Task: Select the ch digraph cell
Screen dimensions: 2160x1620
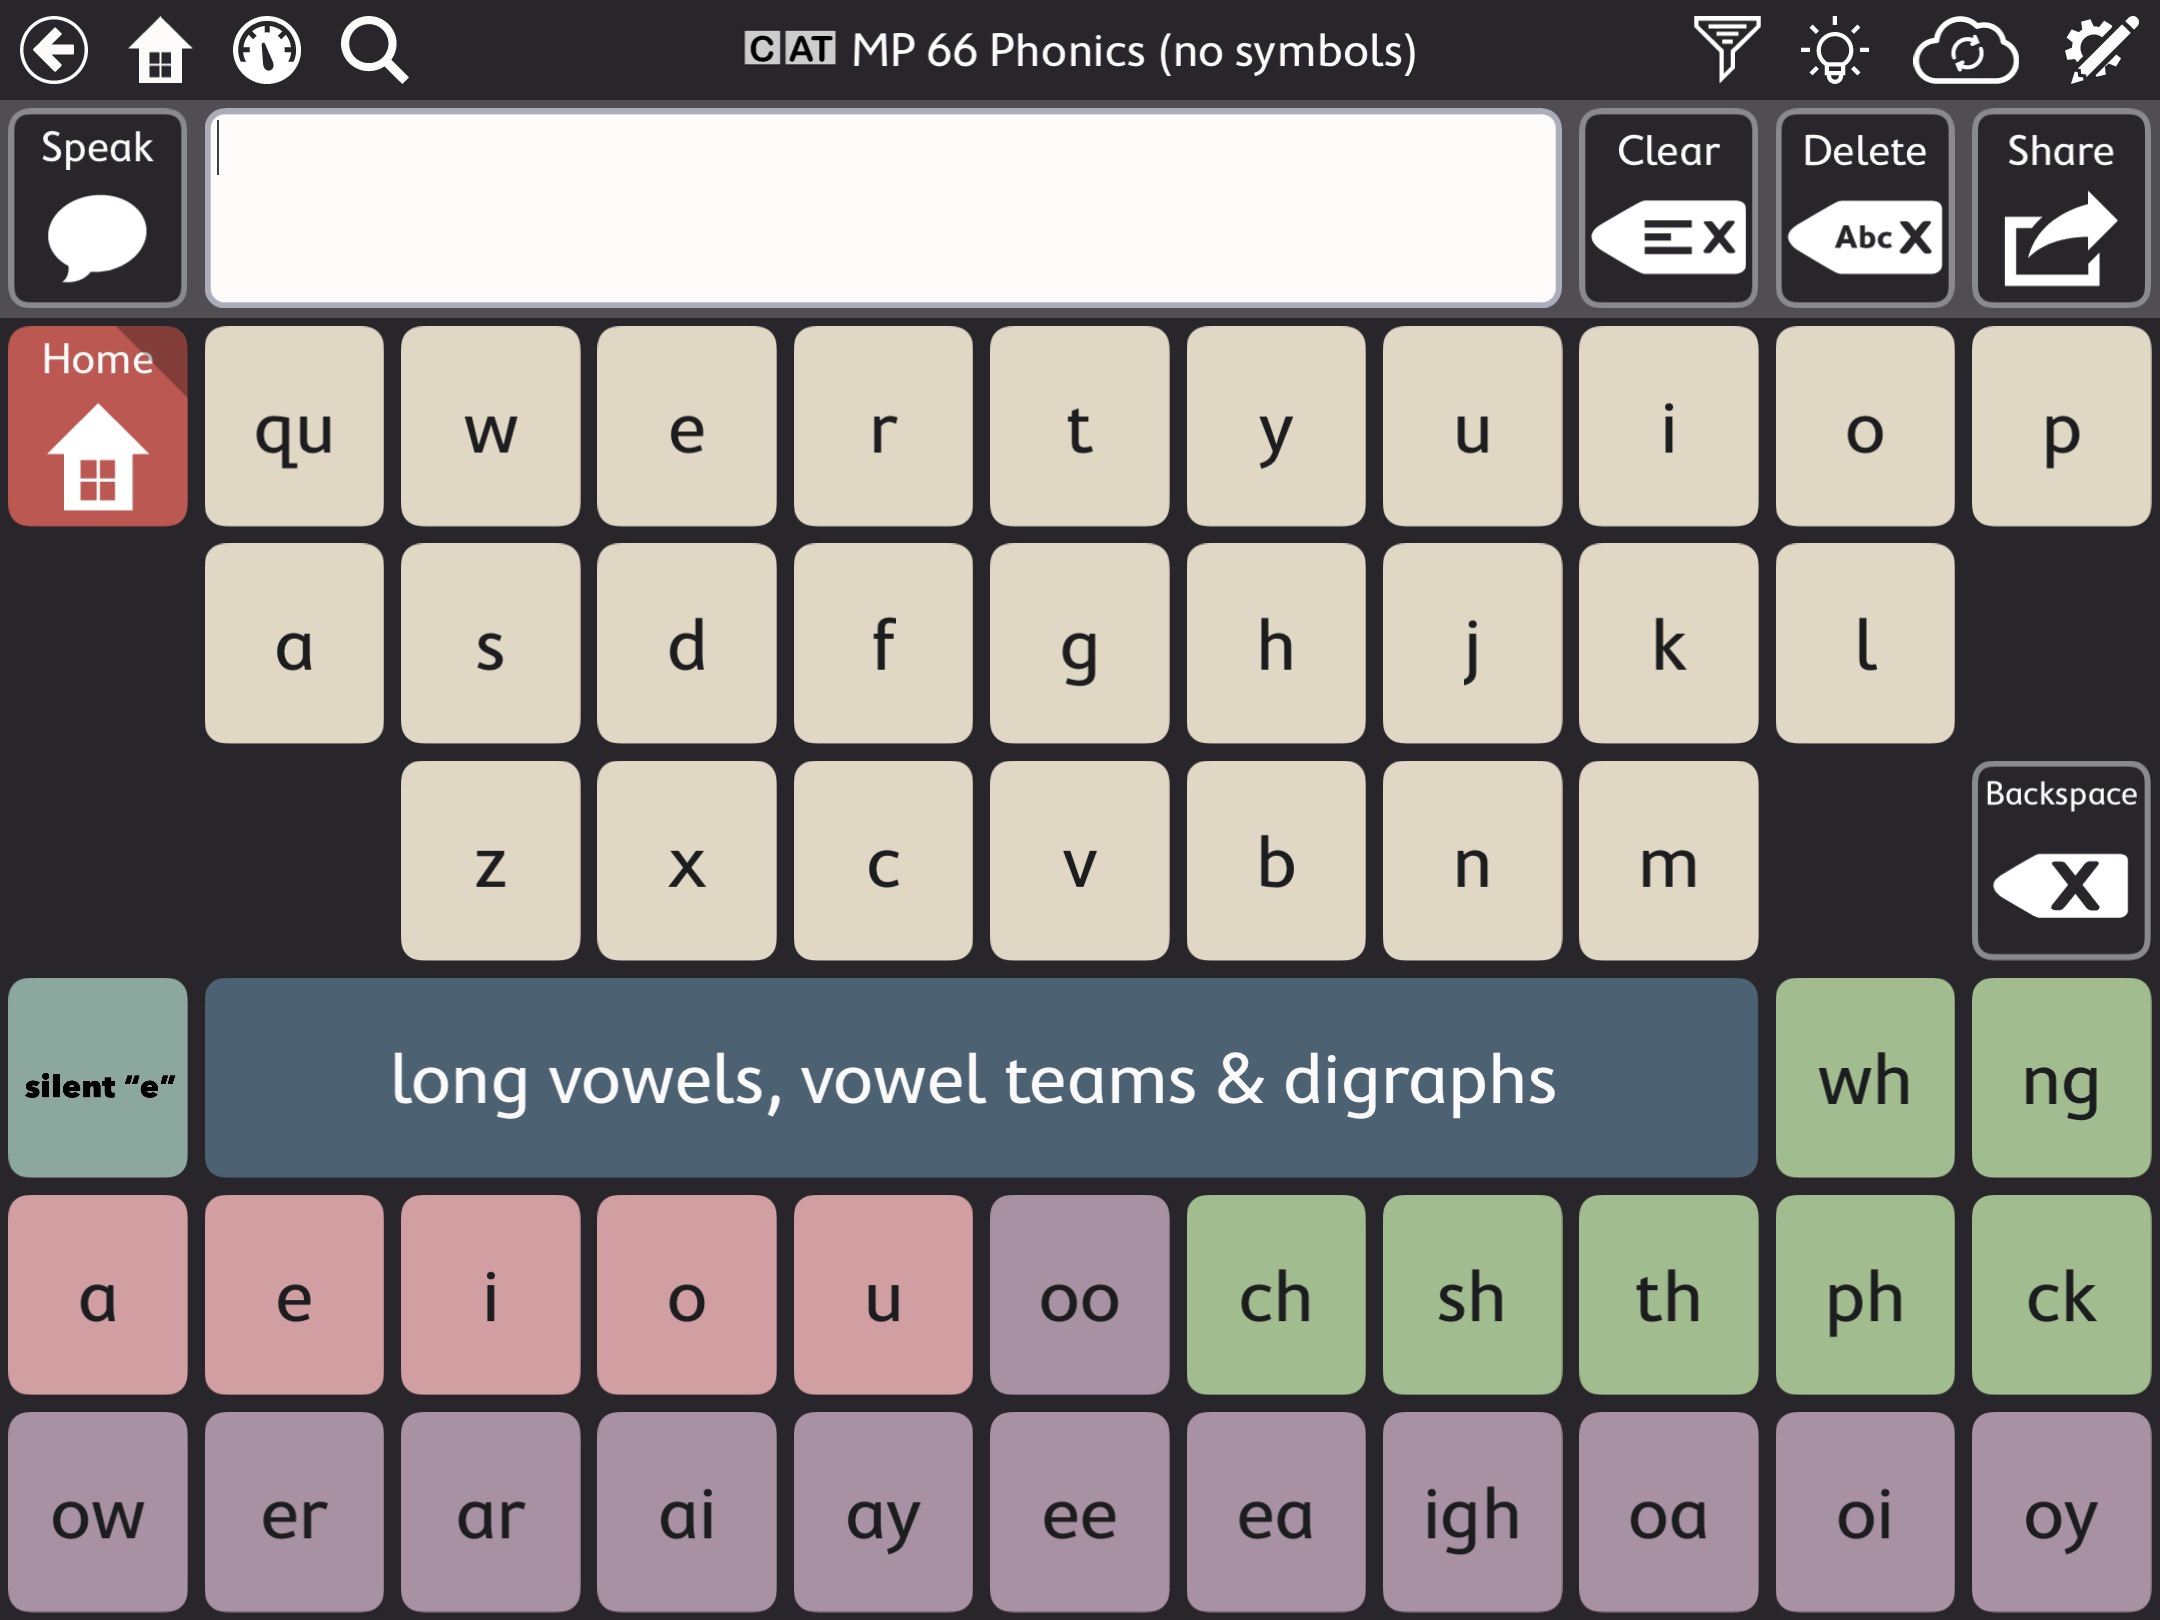Action: pyautogui.click(x=1277, y=1297)
